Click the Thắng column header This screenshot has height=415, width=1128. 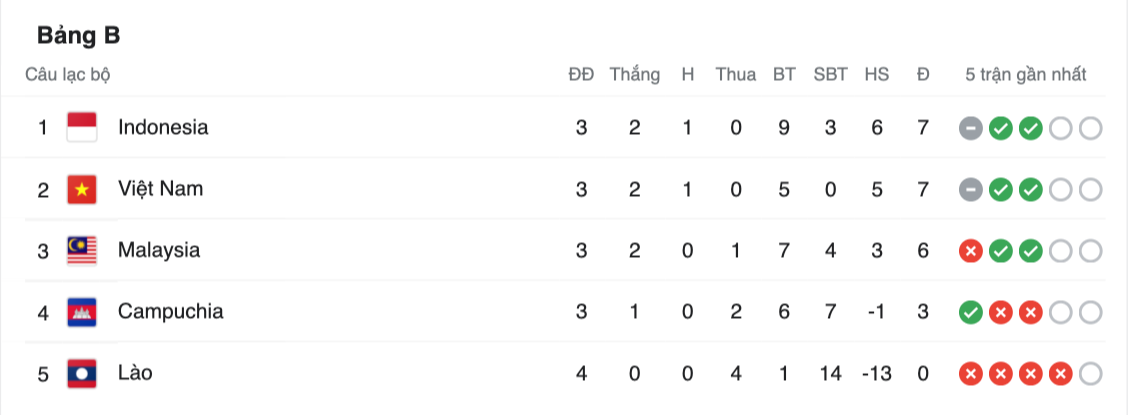coord(635,75)
